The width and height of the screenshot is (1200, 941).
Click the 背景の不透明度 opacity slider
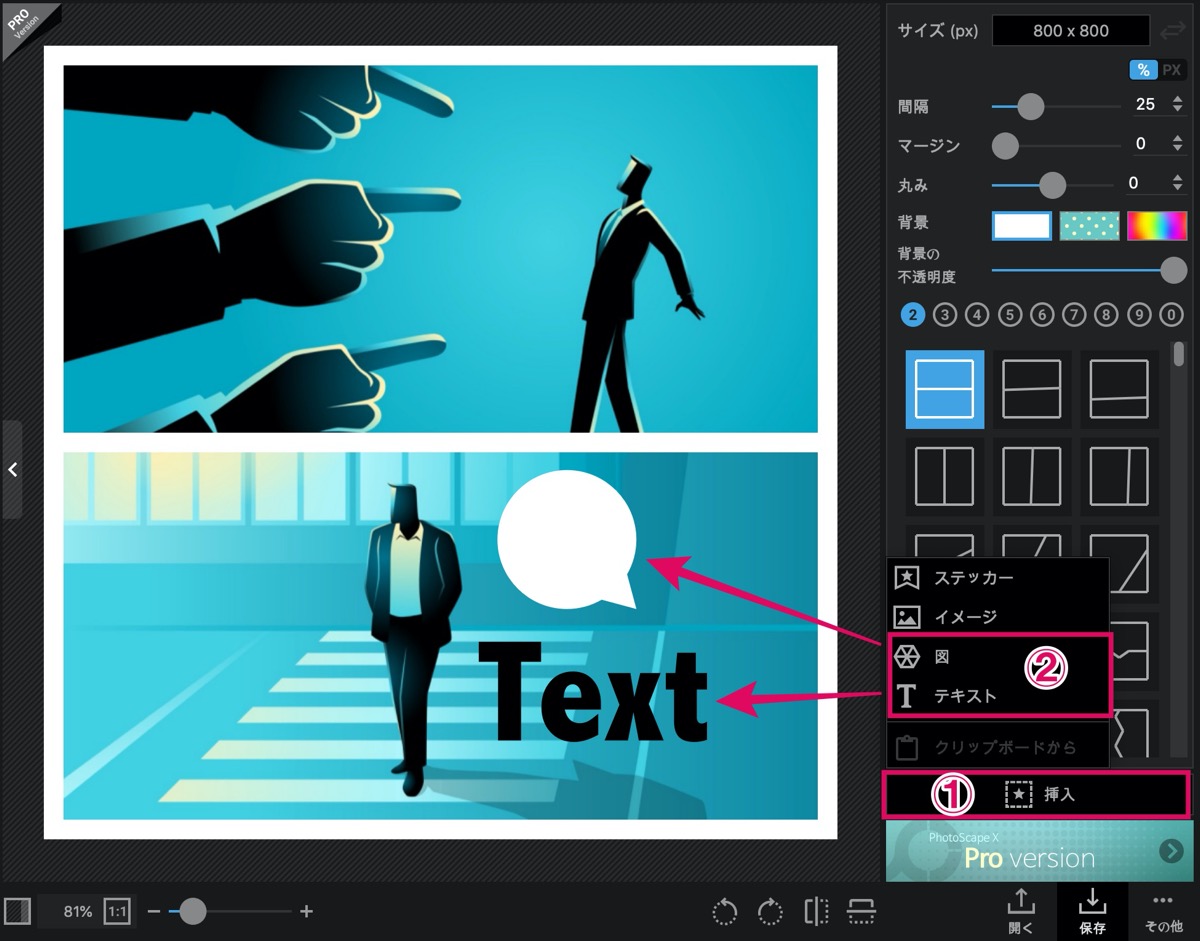(1088, 269)
